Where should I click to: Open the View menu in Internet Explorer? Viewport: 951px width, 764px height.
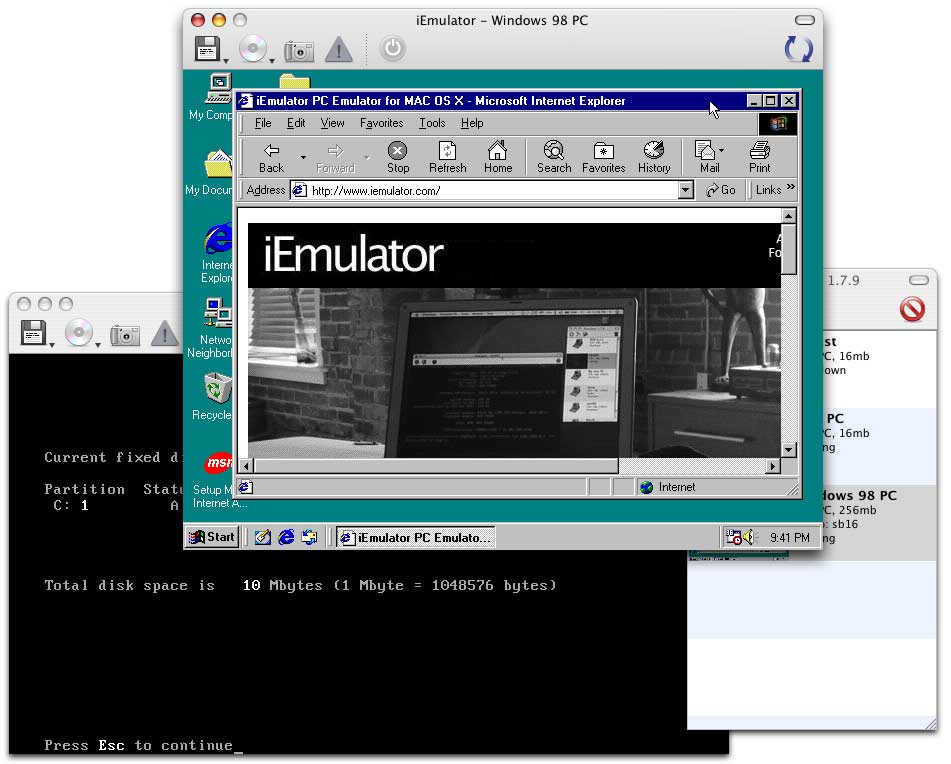point(332,123)
